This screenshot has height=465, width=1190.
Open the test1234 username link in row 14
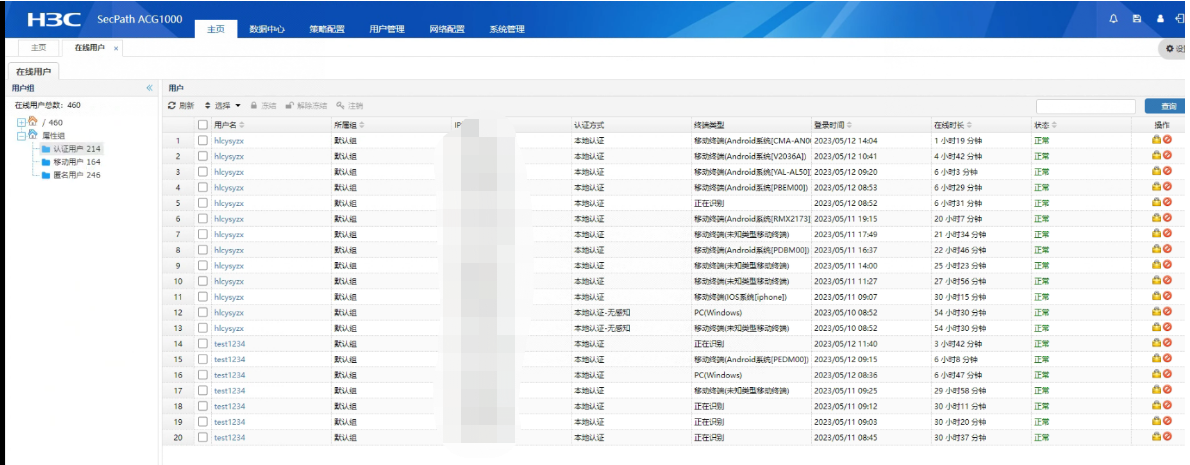point(230,343)
